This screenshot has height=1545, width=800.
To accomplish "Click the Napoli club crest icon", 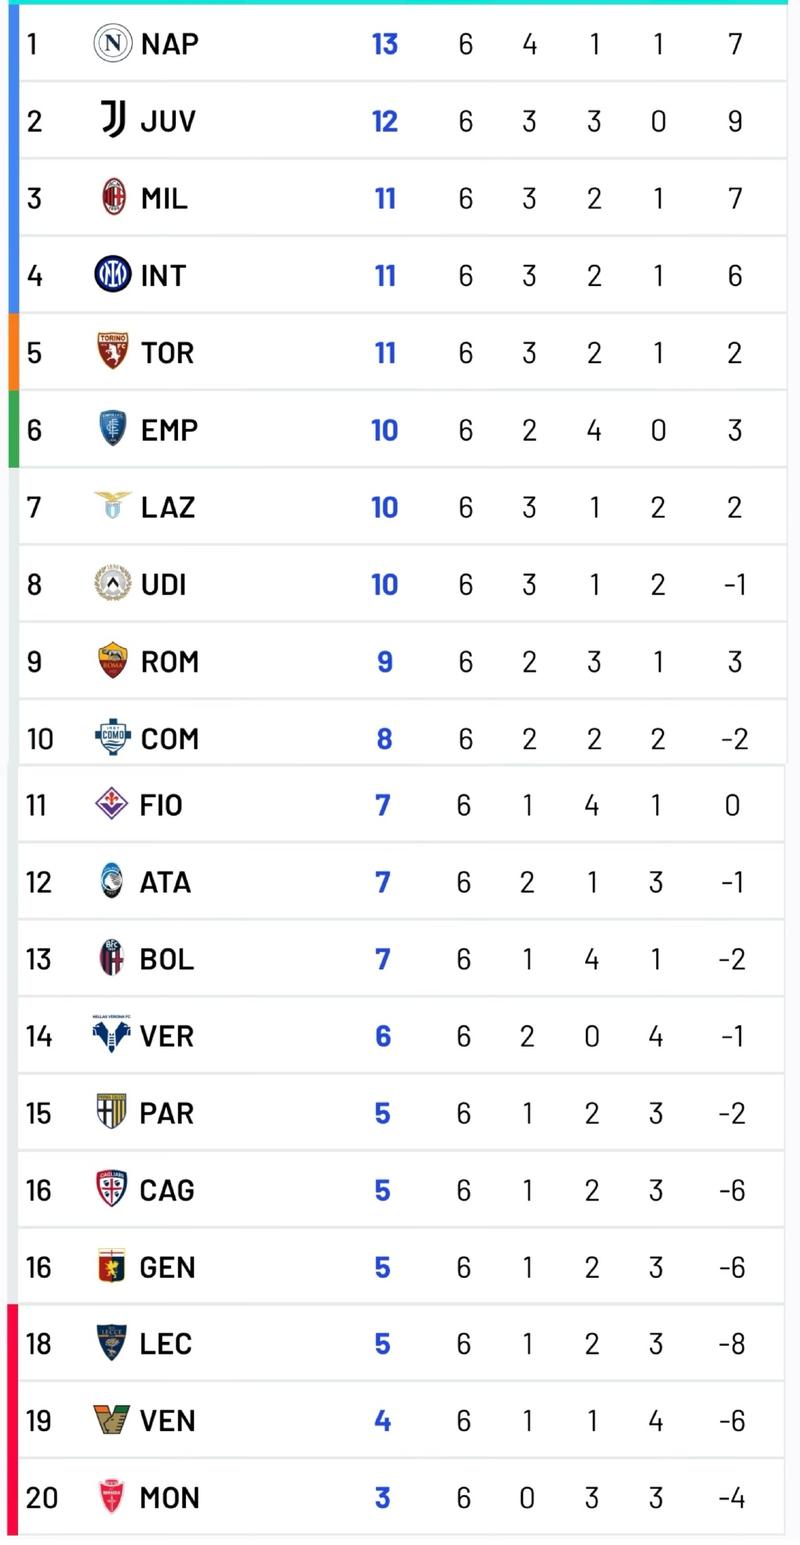I will [x=112, y=43].
